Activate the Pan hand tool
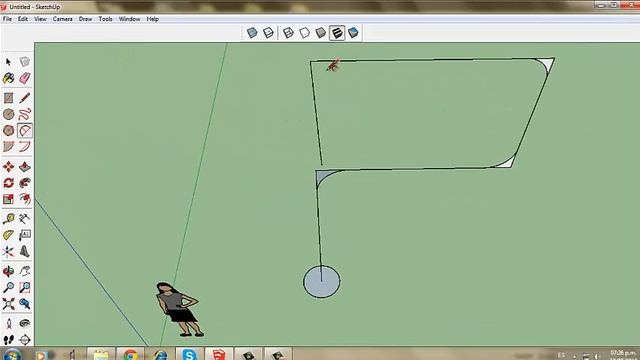This screenshot has width=640, height=360. [x=24, y=271]
